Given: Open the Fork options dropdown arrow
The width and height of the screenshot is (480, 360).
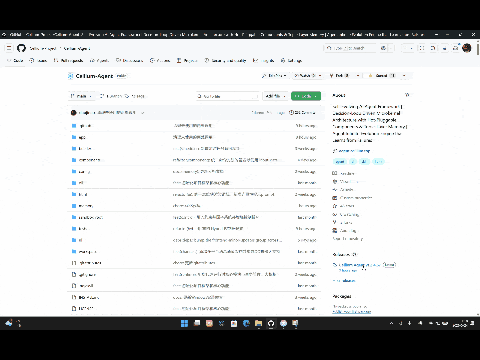Looking at the screenshot, I should pos(358,76).
